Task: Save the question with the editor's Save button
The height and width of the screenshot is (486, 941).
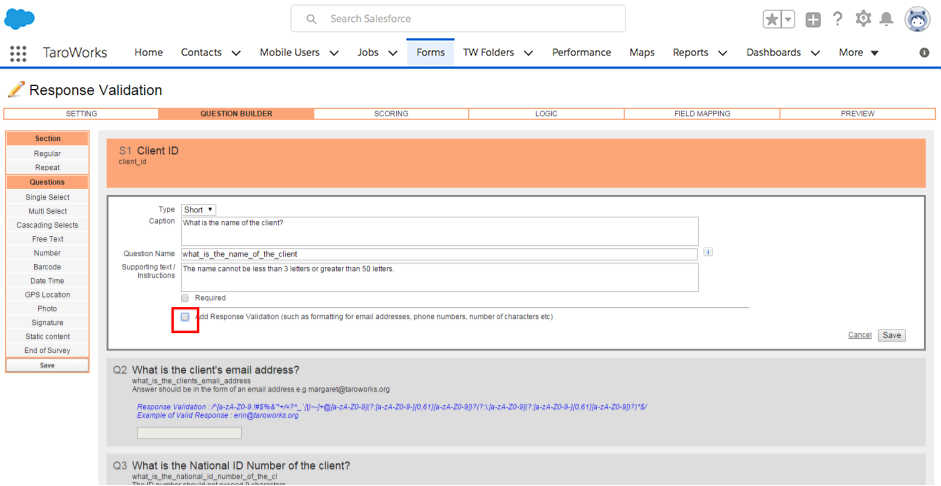Action: (x=891, y=335)
